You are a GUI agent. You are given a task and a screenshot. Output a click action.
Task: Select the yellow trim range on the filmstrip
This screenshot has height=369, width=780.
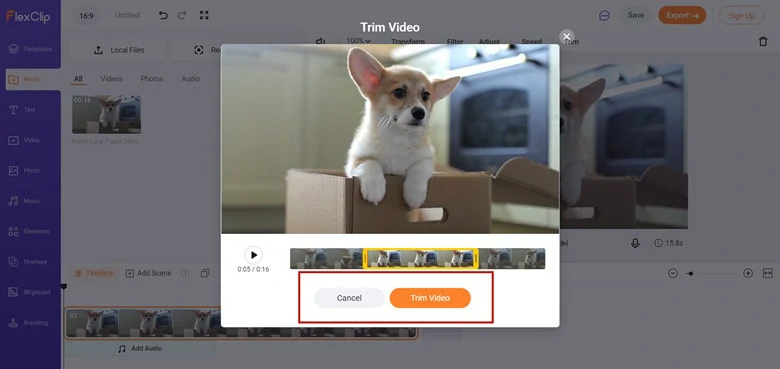click(x=421, y=259)
